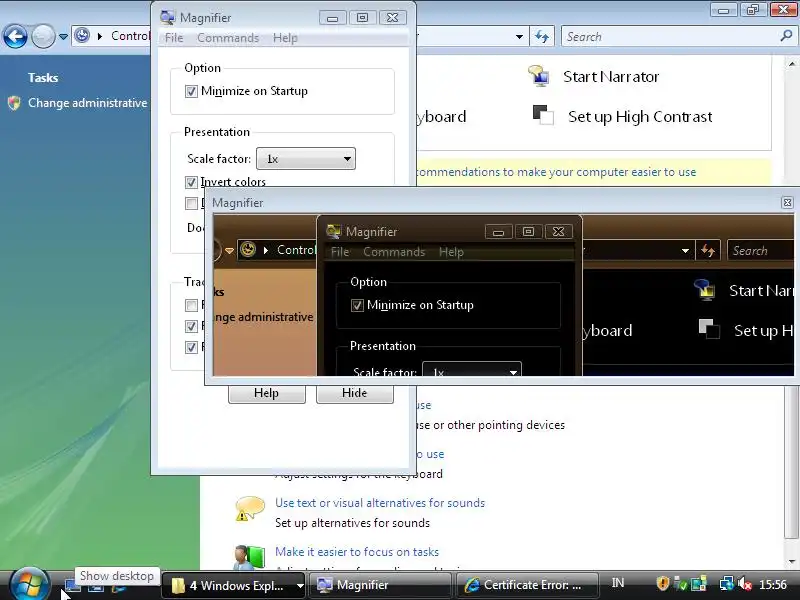Open the Windows Start orb
This screenshot has width=800, height=600.
pyautogui.click(x=30, y=584)
